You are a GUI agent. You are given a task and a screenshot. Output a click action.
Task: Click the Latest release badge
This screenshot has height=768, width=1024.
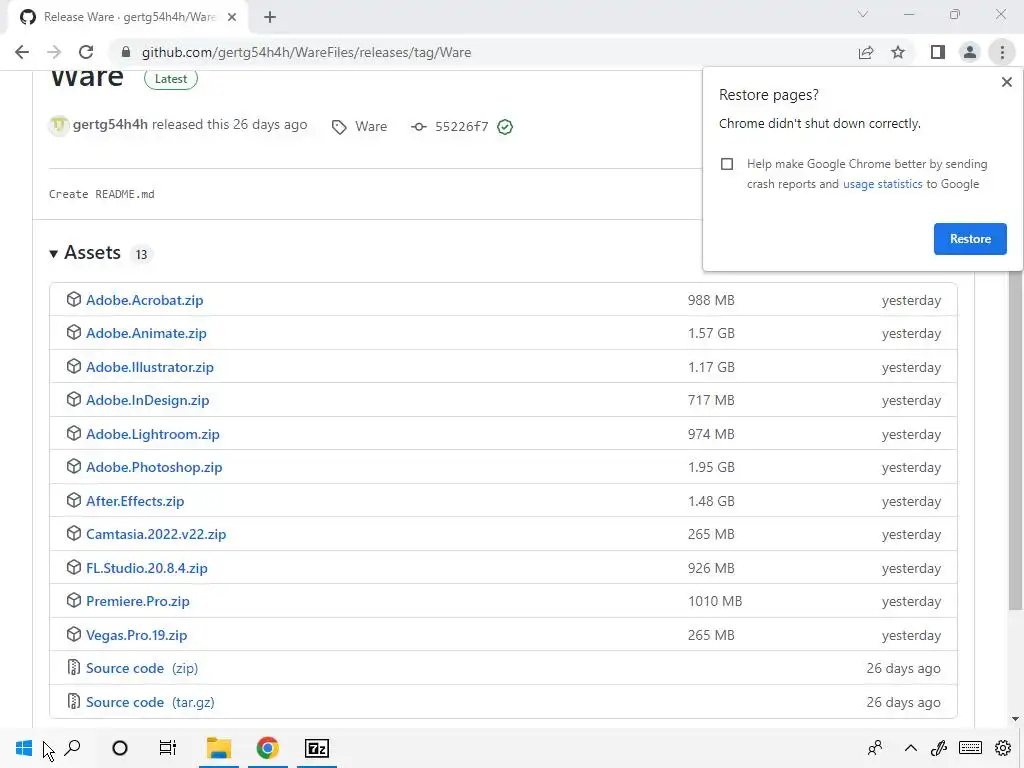click(171, 79)
